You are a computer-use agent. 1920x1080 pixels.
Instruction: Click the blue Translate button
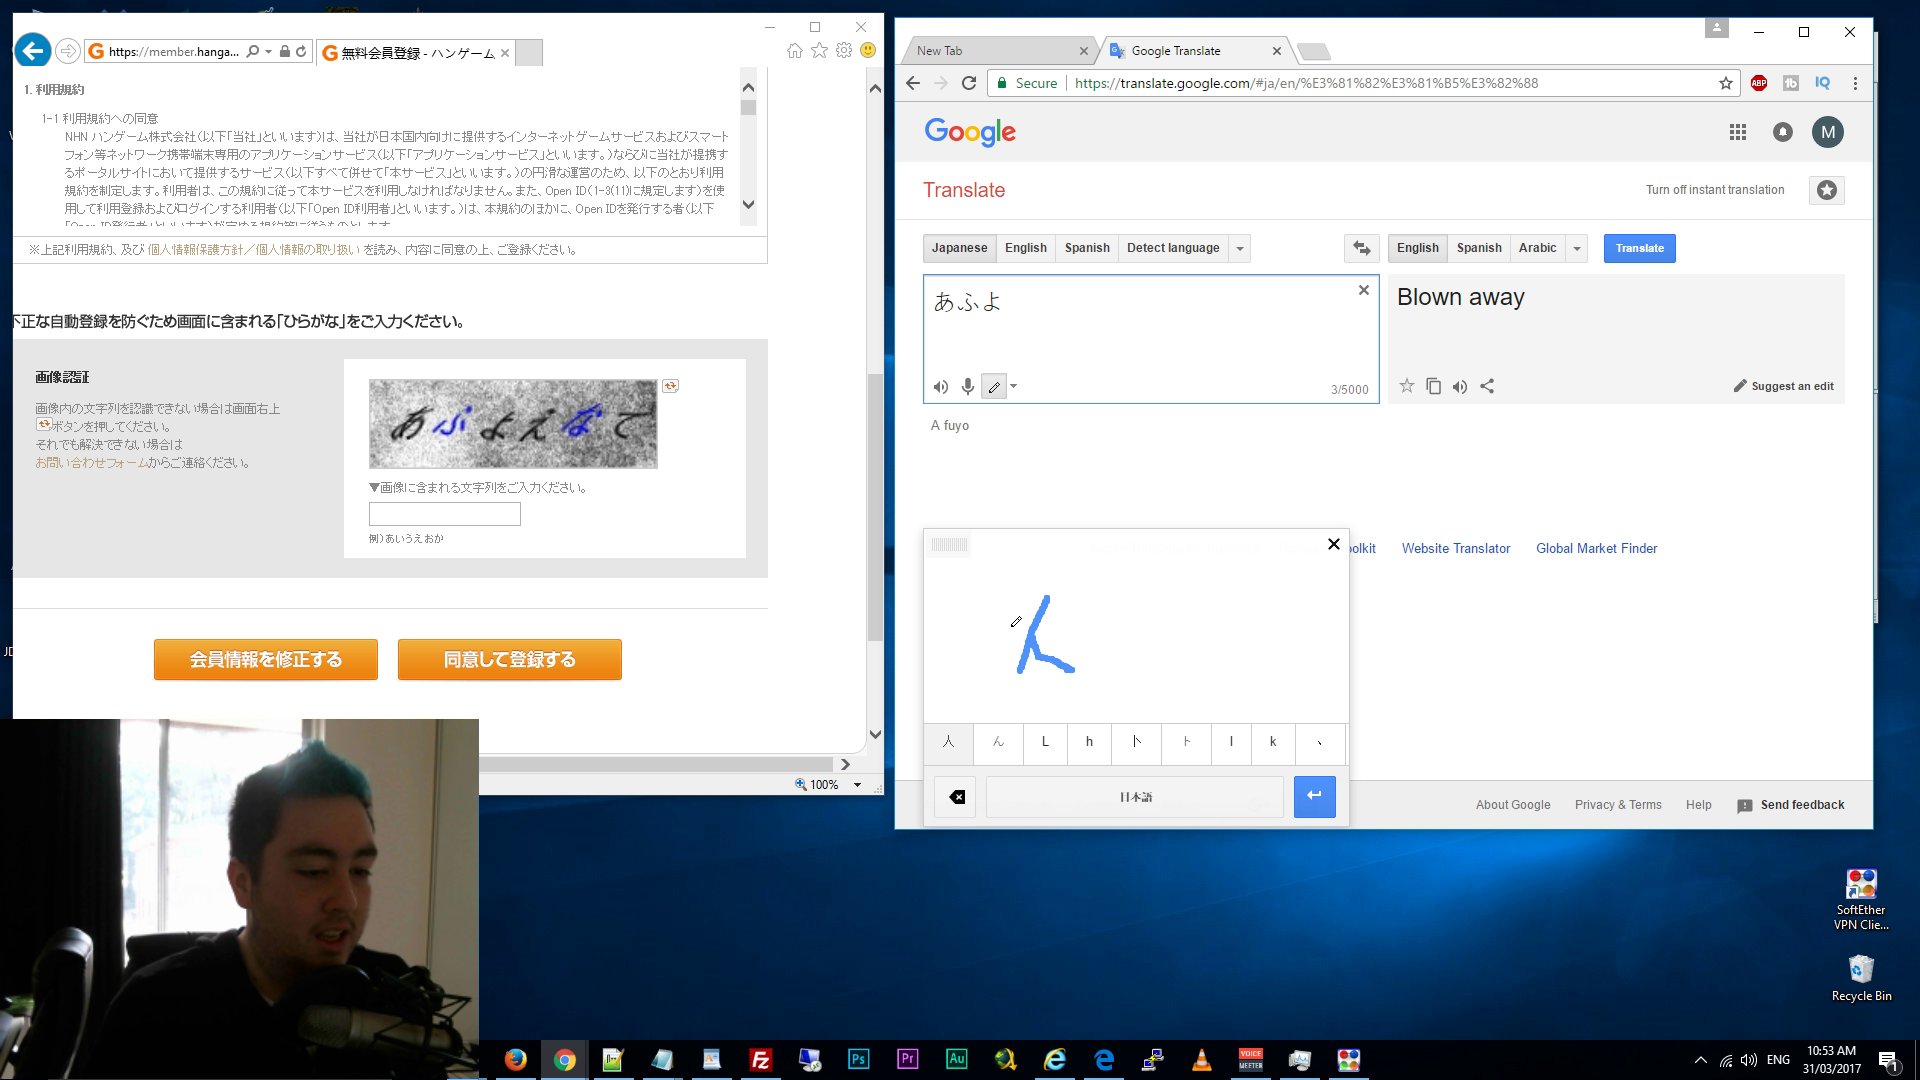(x=1639, y=248)
